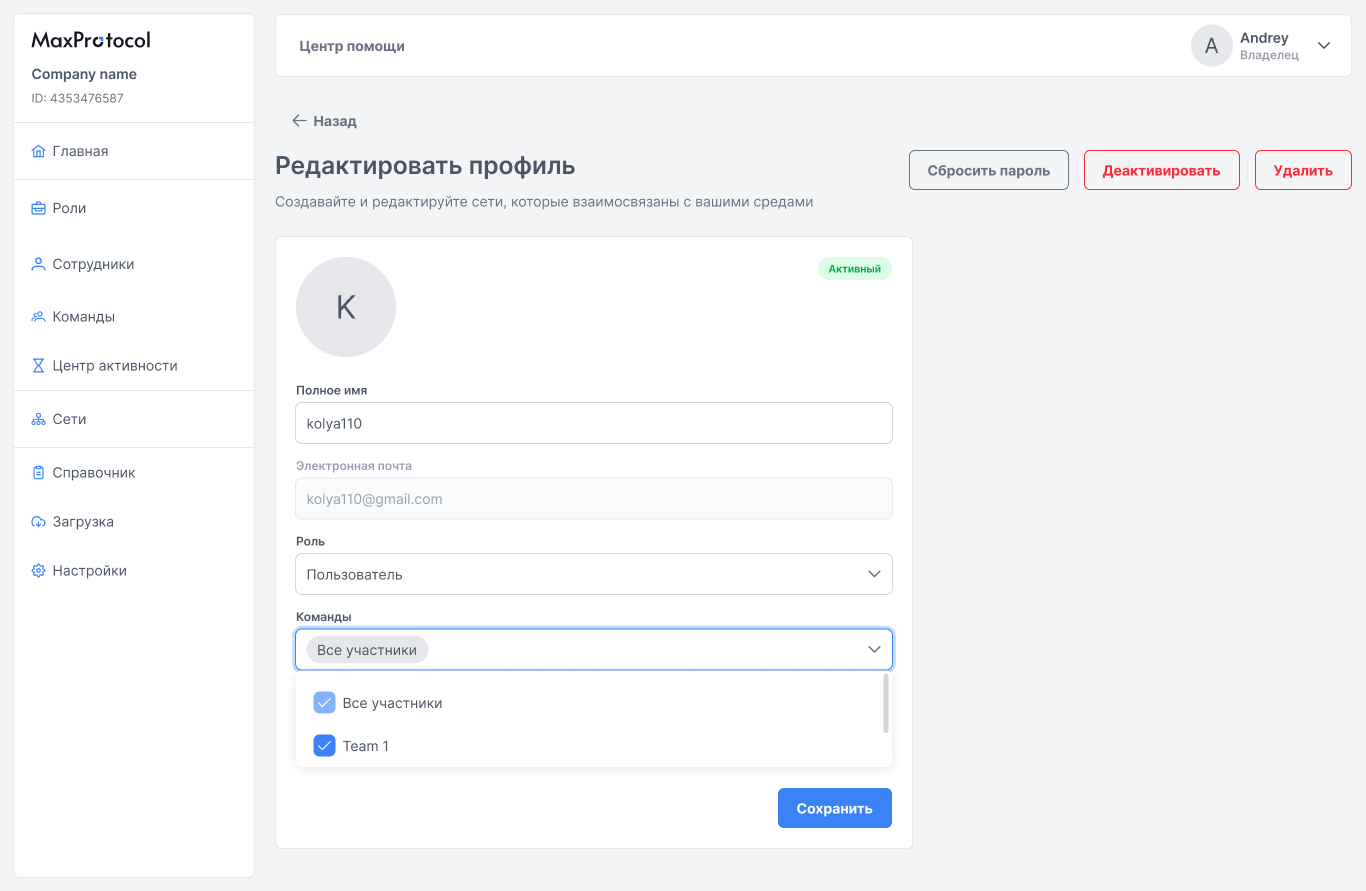Viewport: 1366px width, 891px height.
Task: Save changes with the Сохранить button
Action: tap(835, 808)
